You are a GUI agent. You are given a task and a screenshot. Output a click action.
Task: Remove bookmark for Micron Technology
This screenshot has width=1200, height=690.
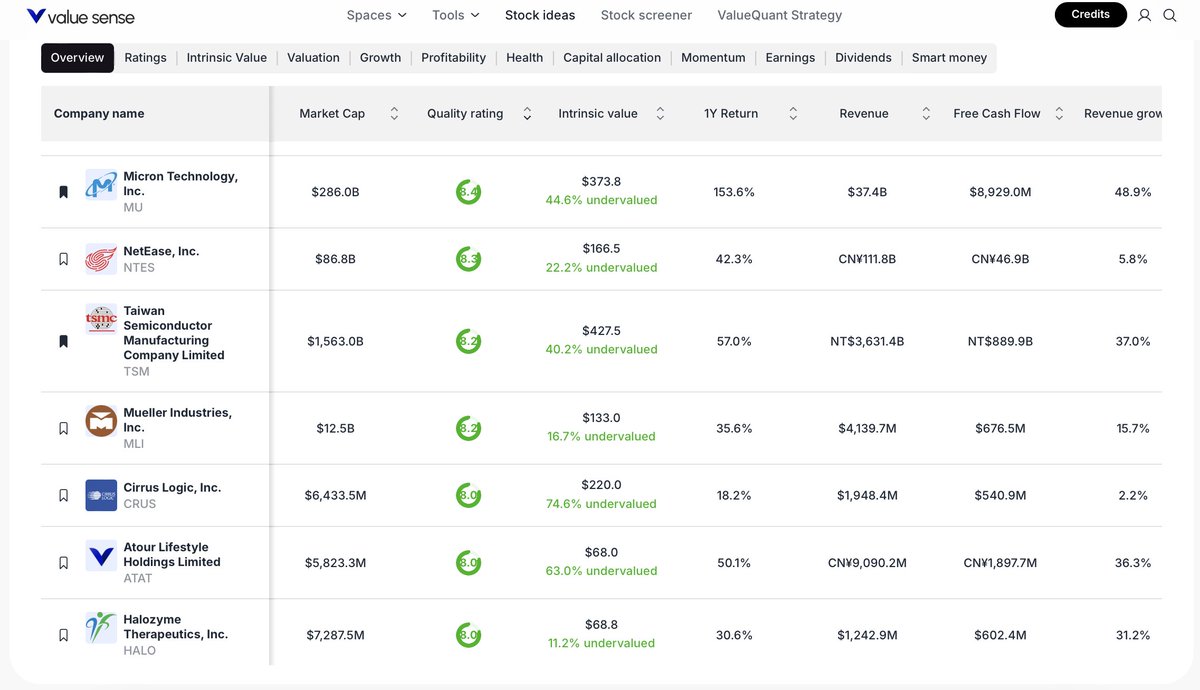(x=63, y=191)
